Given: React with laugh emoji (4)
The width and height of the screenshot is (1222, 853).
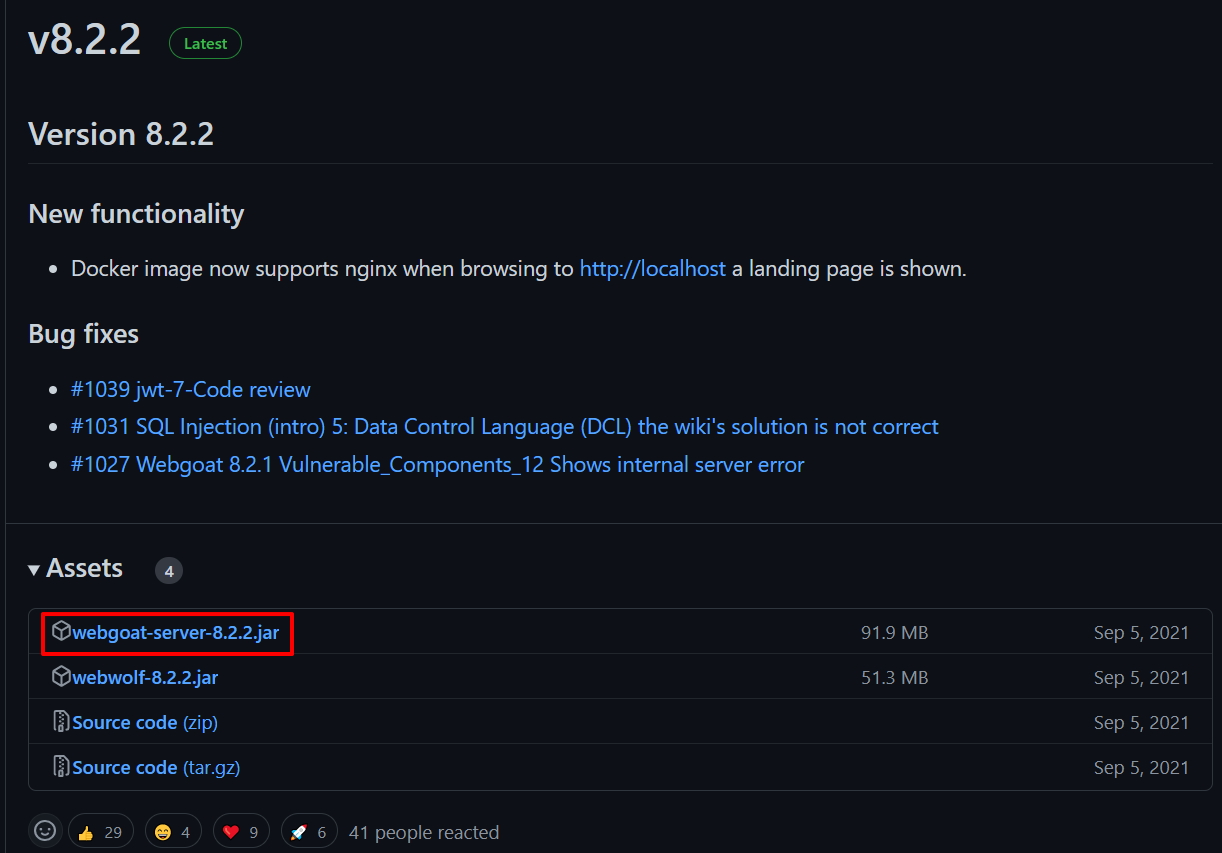Looking at the screenshot, I should pyautogui.click(x=173, y=832).
